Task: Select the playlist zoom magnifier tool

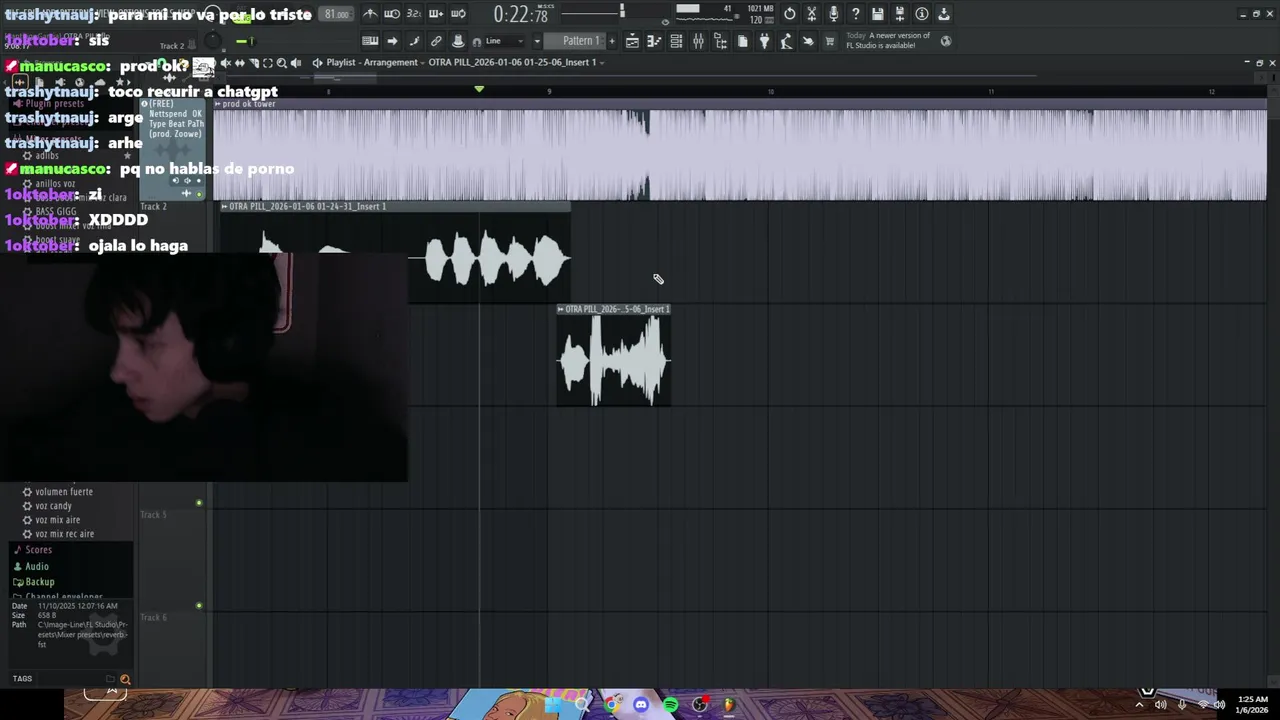Action: coord(282,63)
